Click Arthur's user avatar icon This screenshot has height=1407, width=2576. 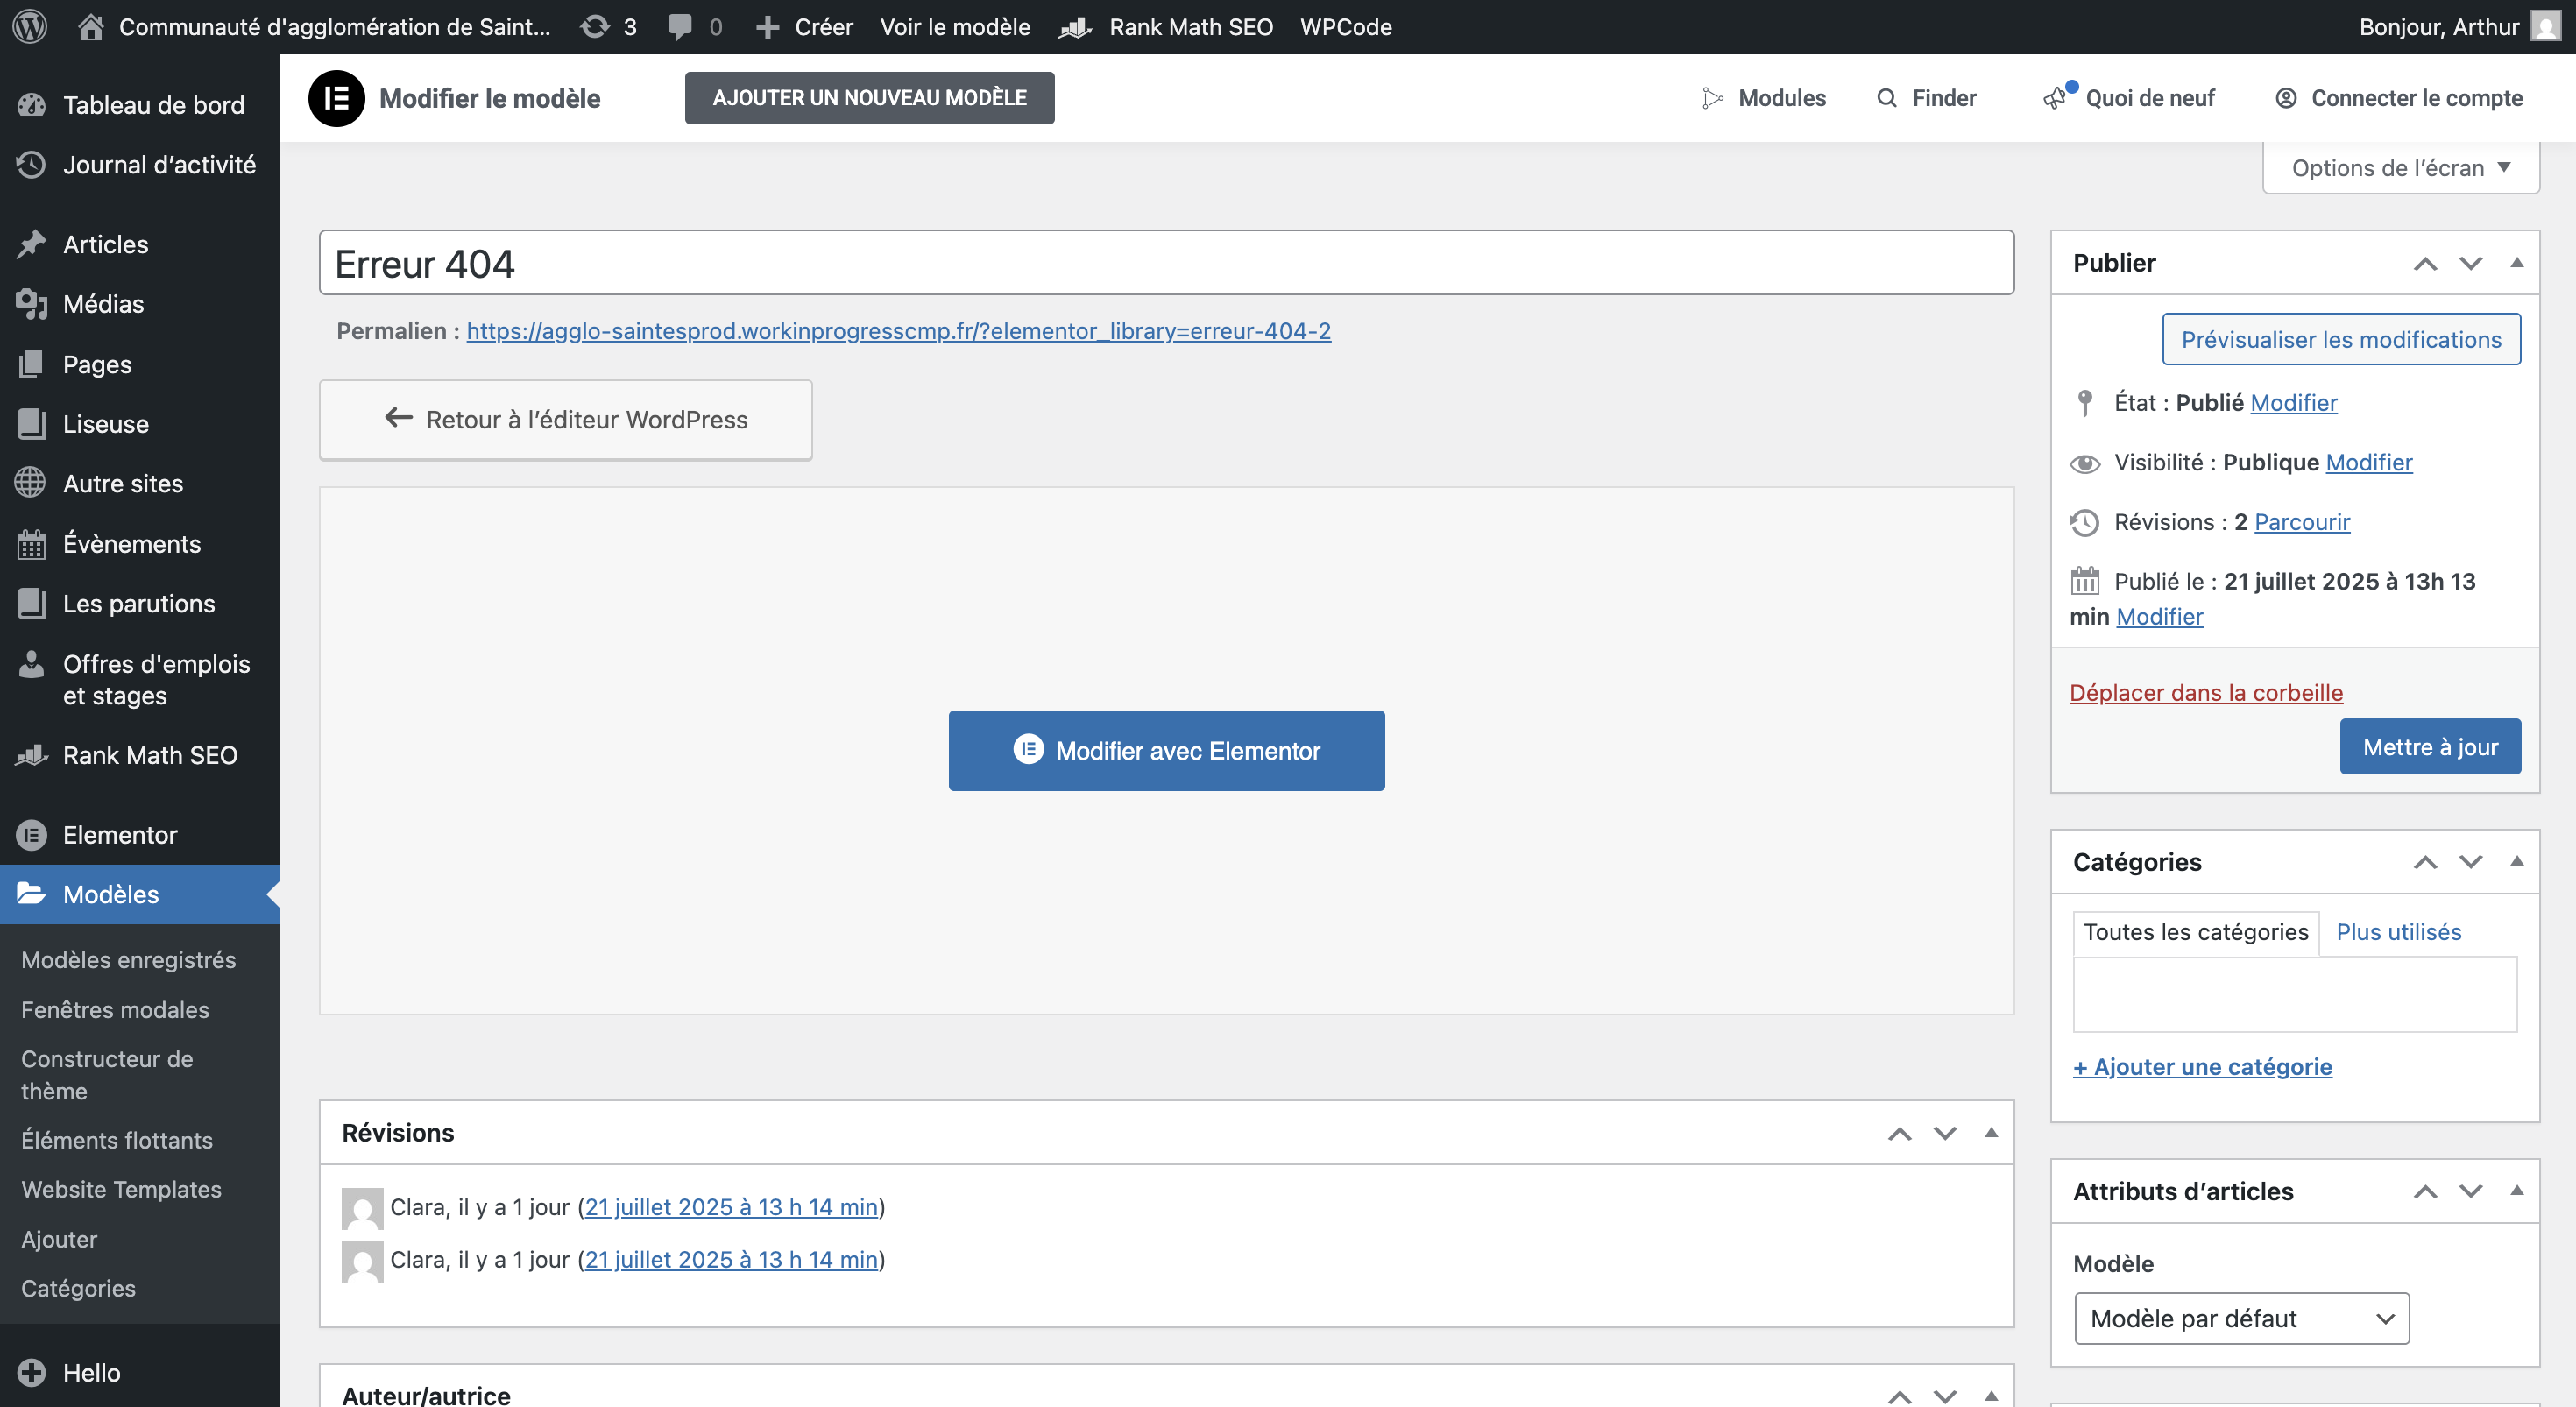tap(2545, 26)
